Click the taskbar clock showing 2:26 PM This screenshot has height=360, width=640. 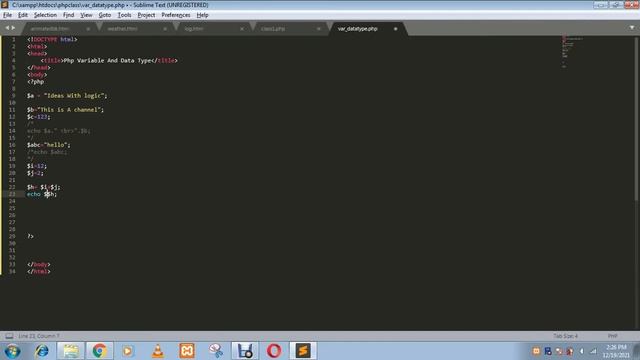click(x=616, y=351)
